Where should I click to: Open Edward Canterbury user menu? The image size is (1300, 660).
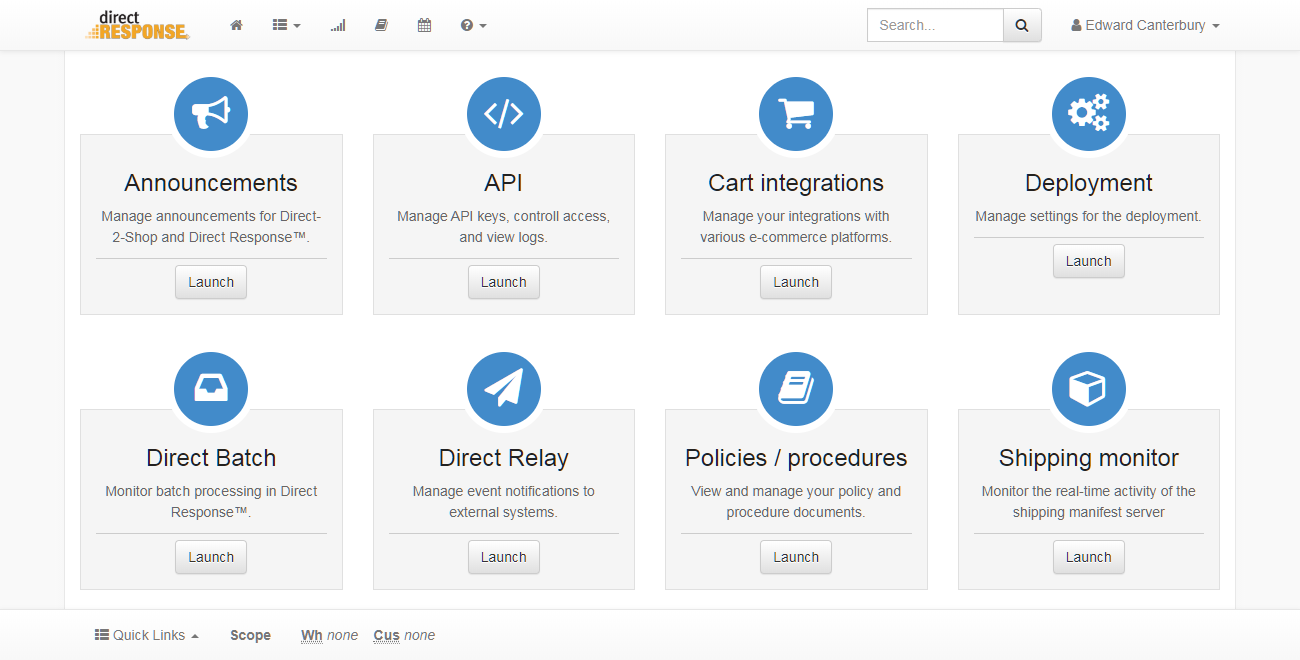pos(1145,25)
